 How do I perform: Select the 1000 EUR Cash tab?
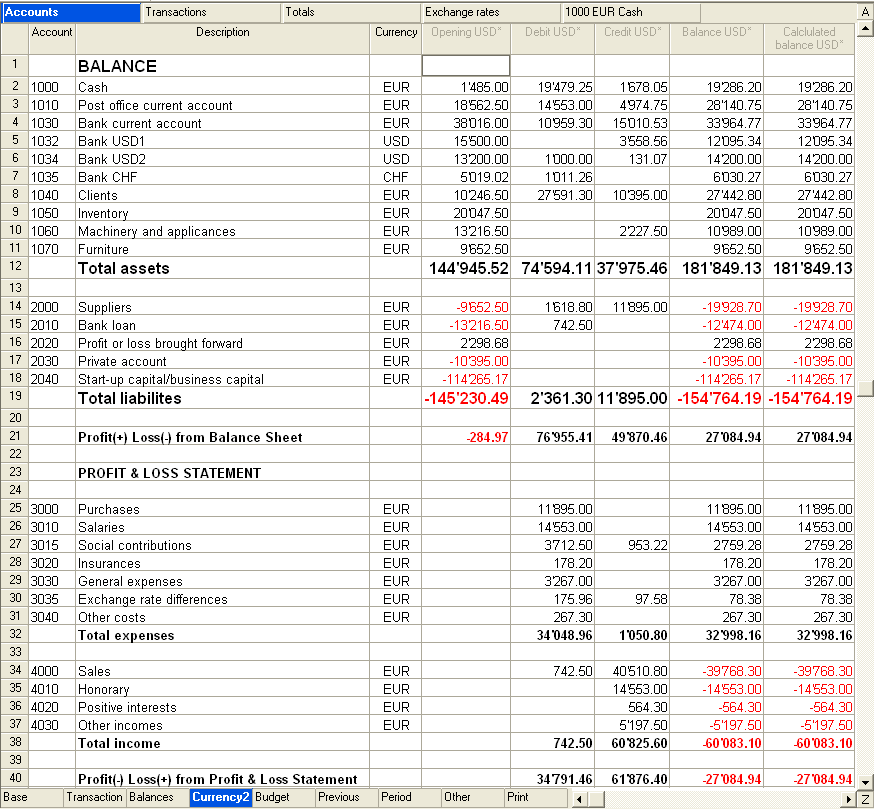tap(631, 12)
